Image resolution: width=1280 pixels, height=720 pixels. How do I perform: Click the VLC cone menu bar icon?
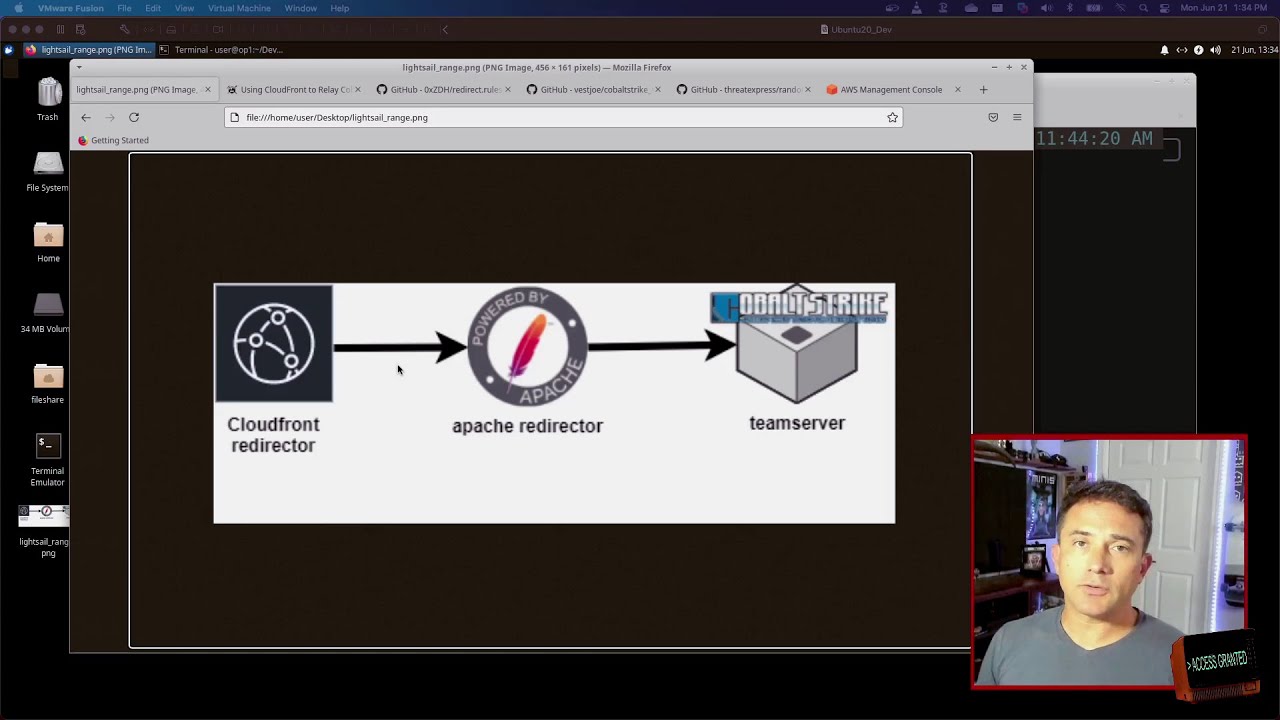point(917,8)
